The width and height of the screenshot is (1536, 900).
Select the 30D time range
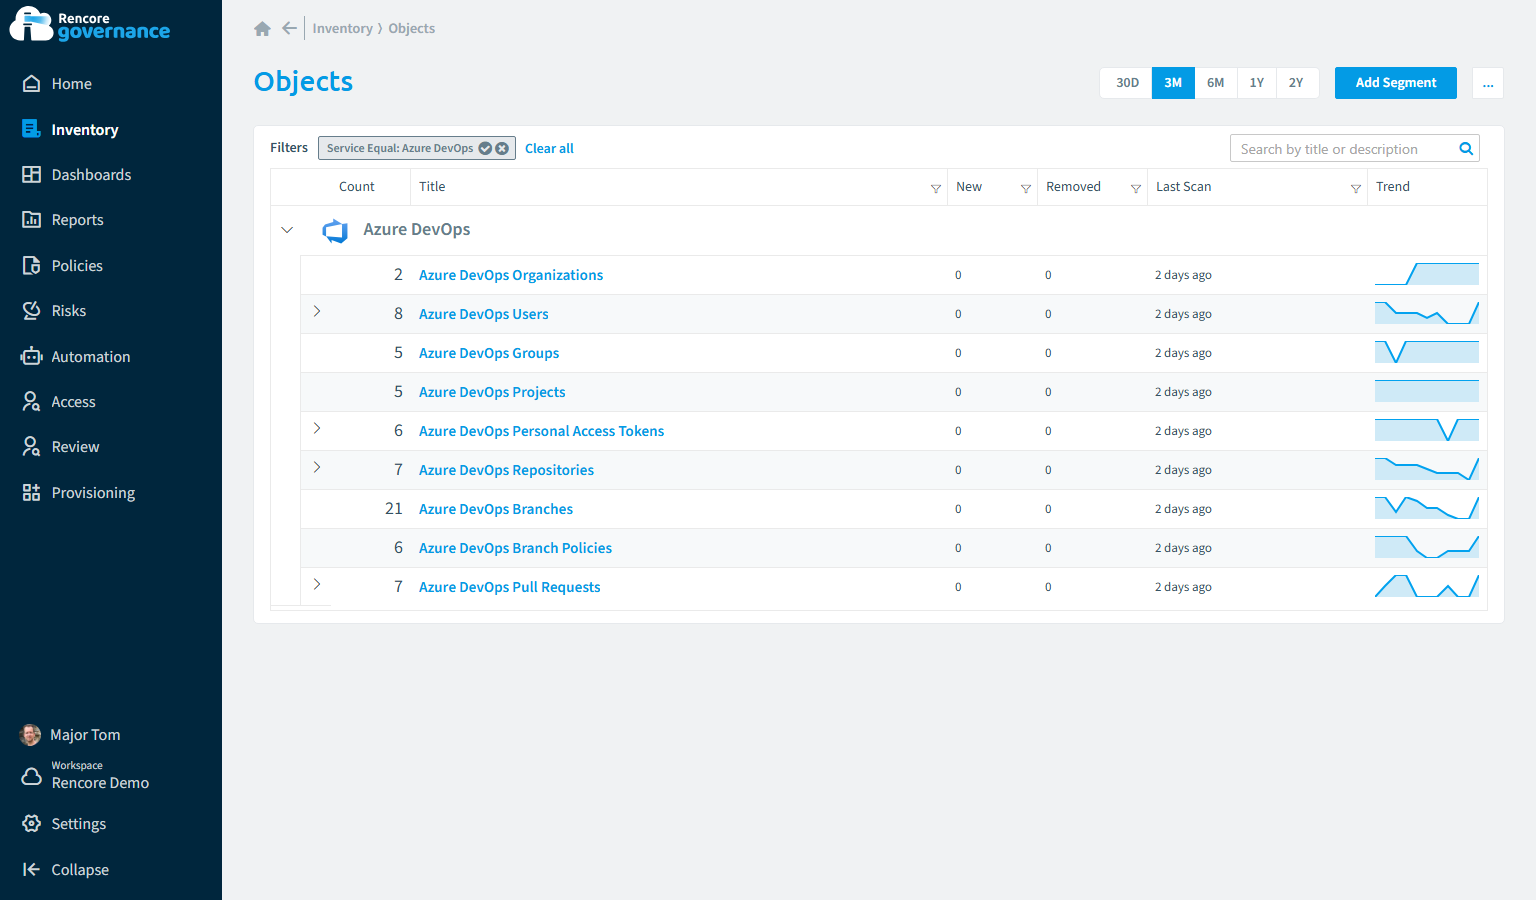click(x=1127, y=83)
